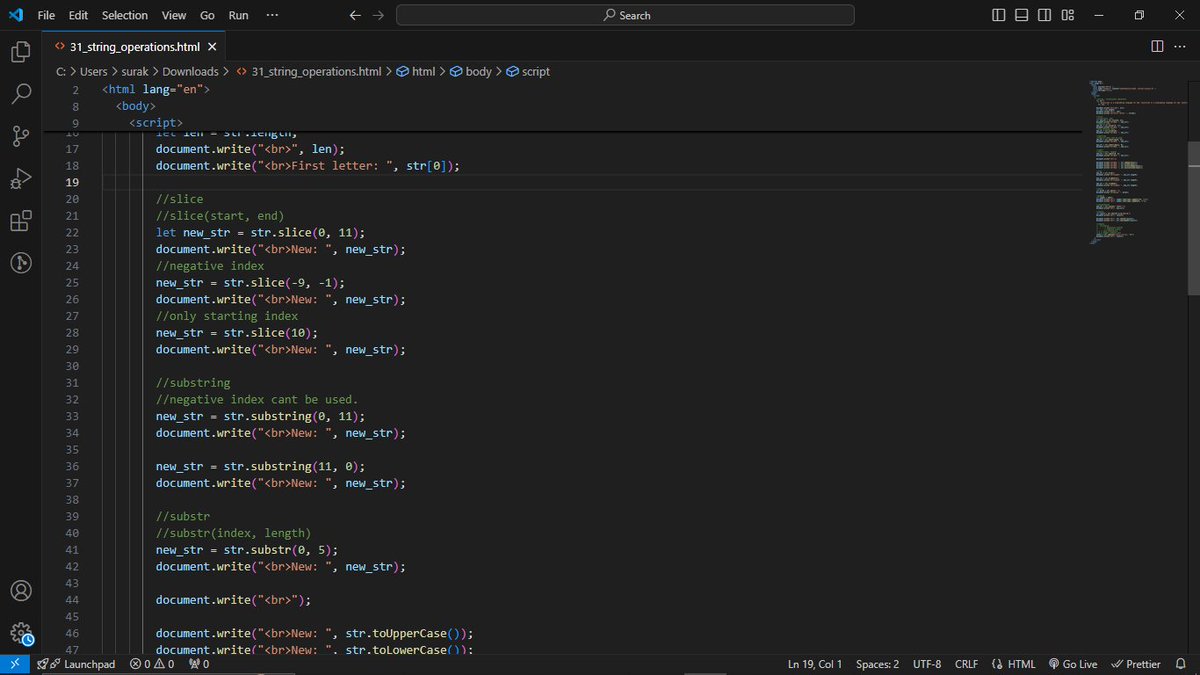Image resolution: width=1200 pixels, height=675 pixels.
Task: Toggle the Primary Side Bar visibility
Action: tap(997, 15)
